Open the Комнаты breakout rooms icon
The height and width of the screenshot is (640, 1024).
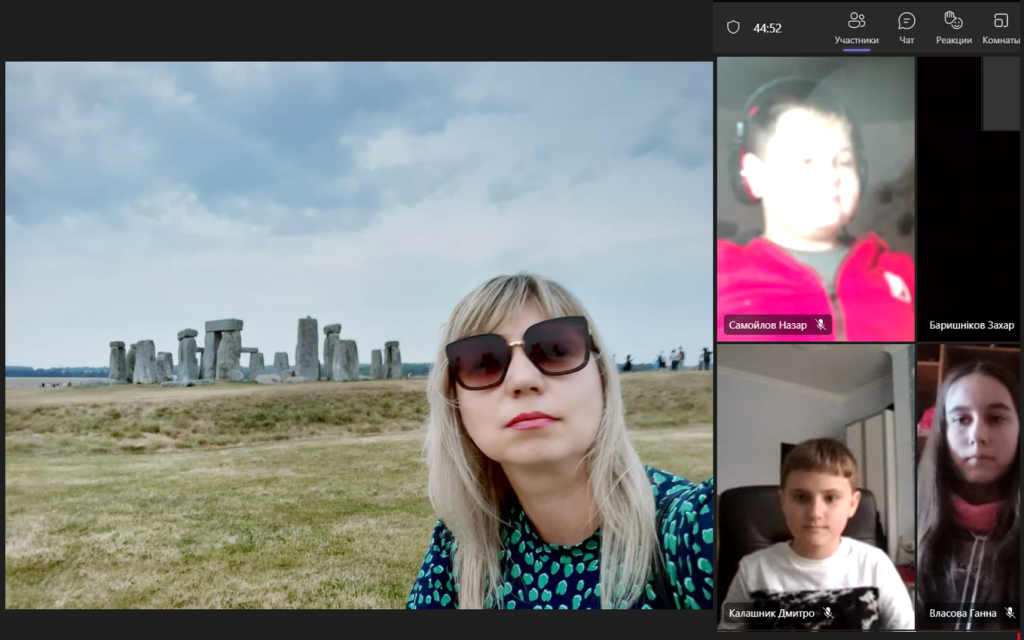click(x=1003, y=19)
